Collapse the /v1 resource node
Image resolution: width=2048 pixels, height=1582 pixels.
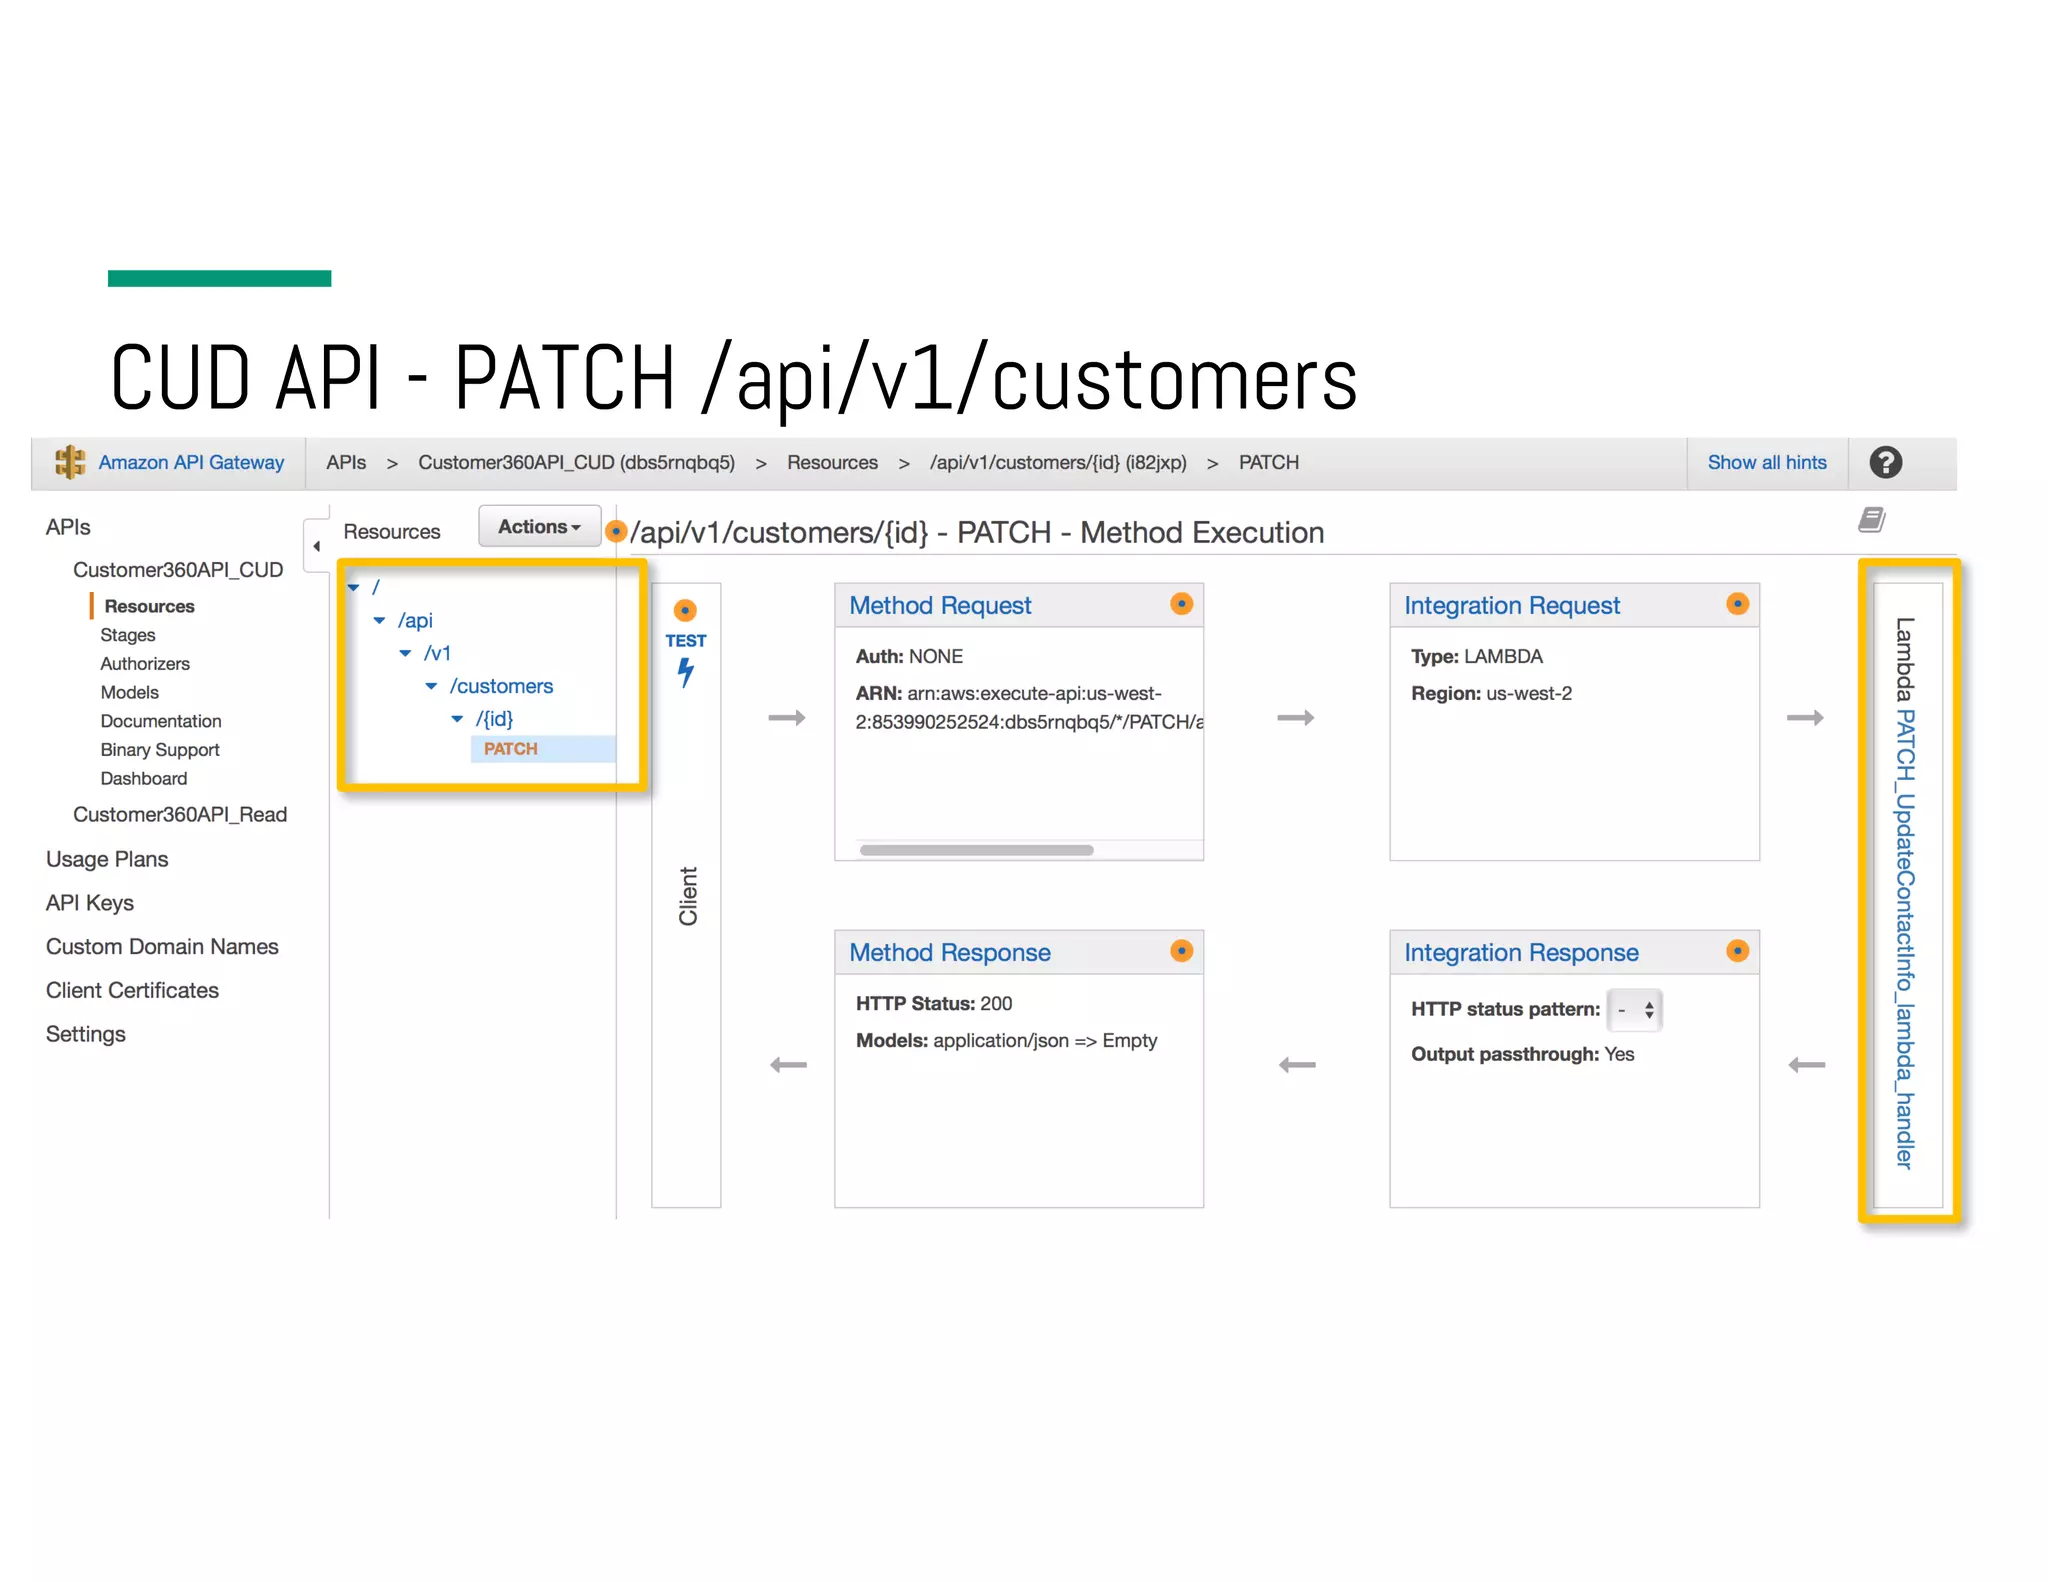pos(405,653)
